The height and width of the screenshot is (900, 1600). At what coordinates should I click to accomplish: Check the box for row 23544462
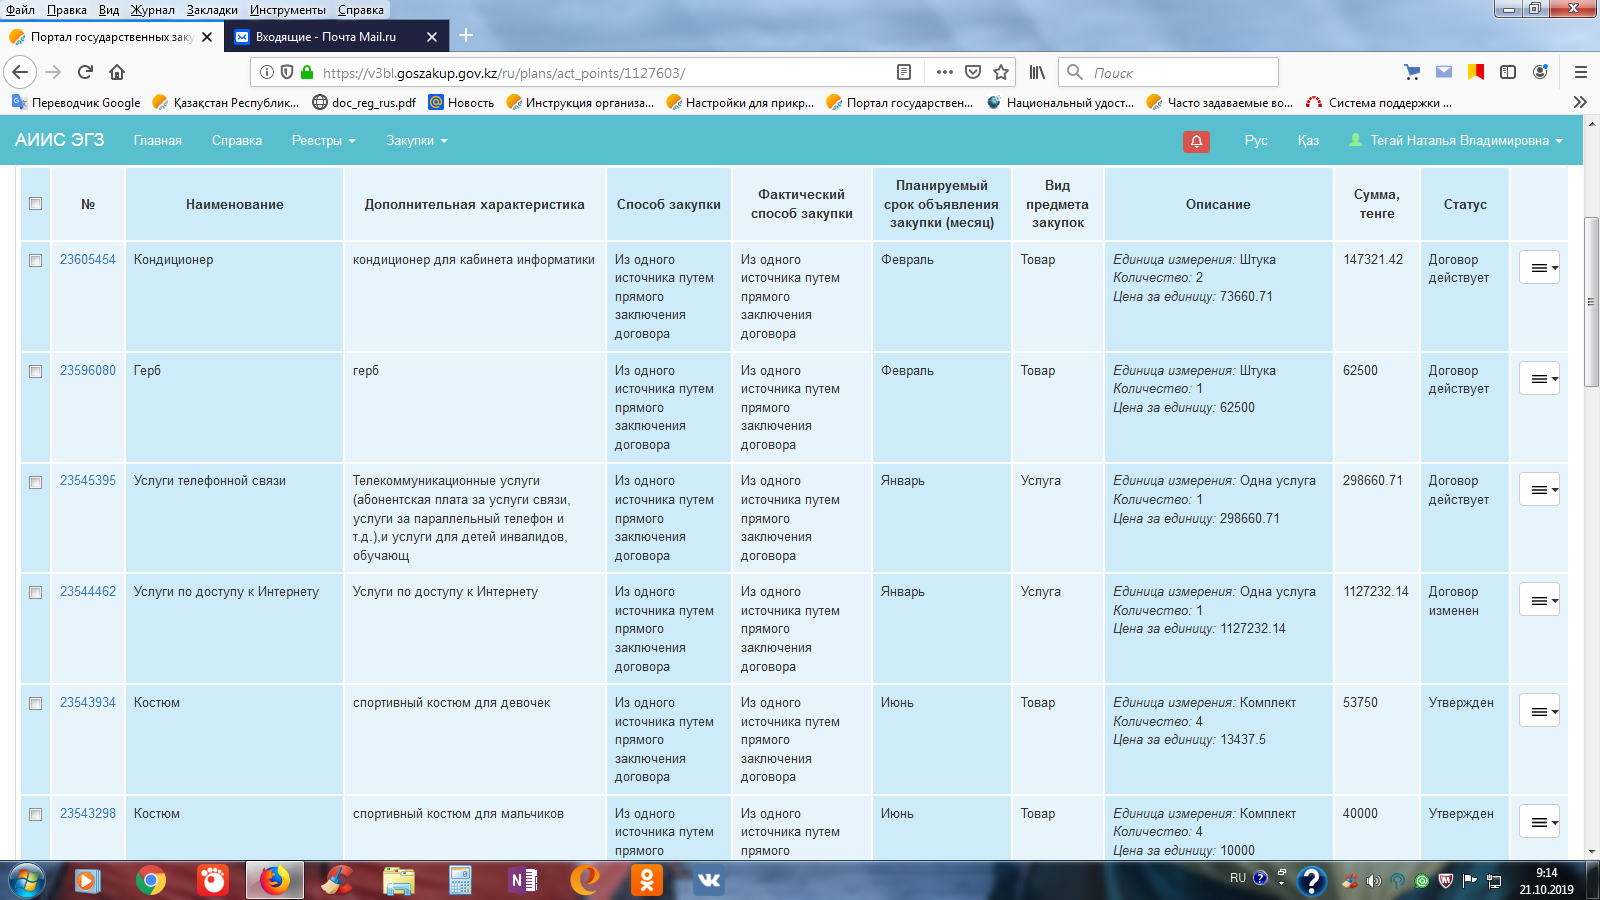[x=36, y=592]
